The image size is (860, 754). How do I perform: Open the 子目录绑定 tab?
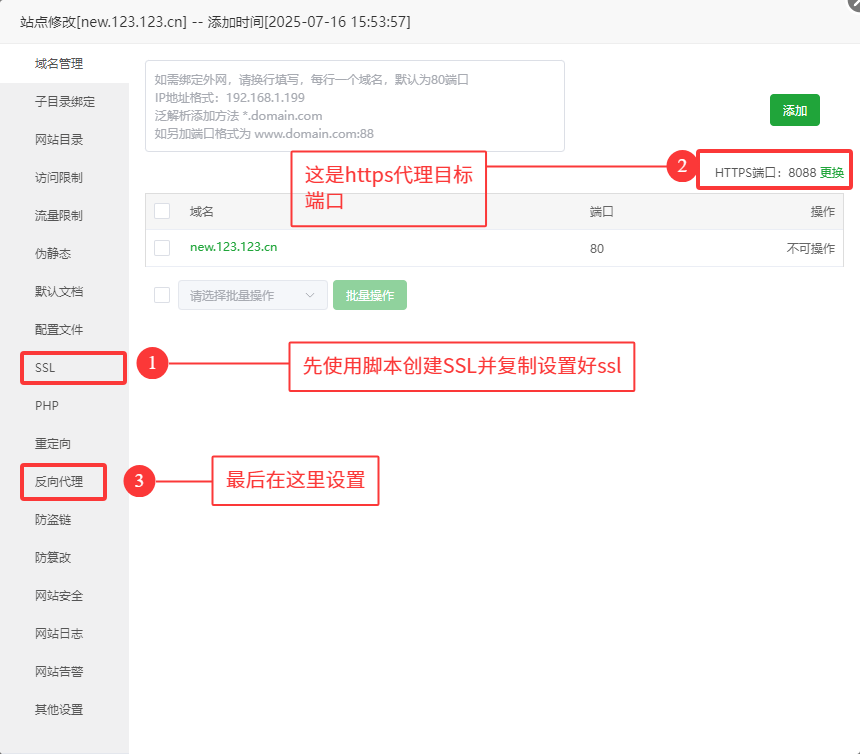(x=65, y=101)
